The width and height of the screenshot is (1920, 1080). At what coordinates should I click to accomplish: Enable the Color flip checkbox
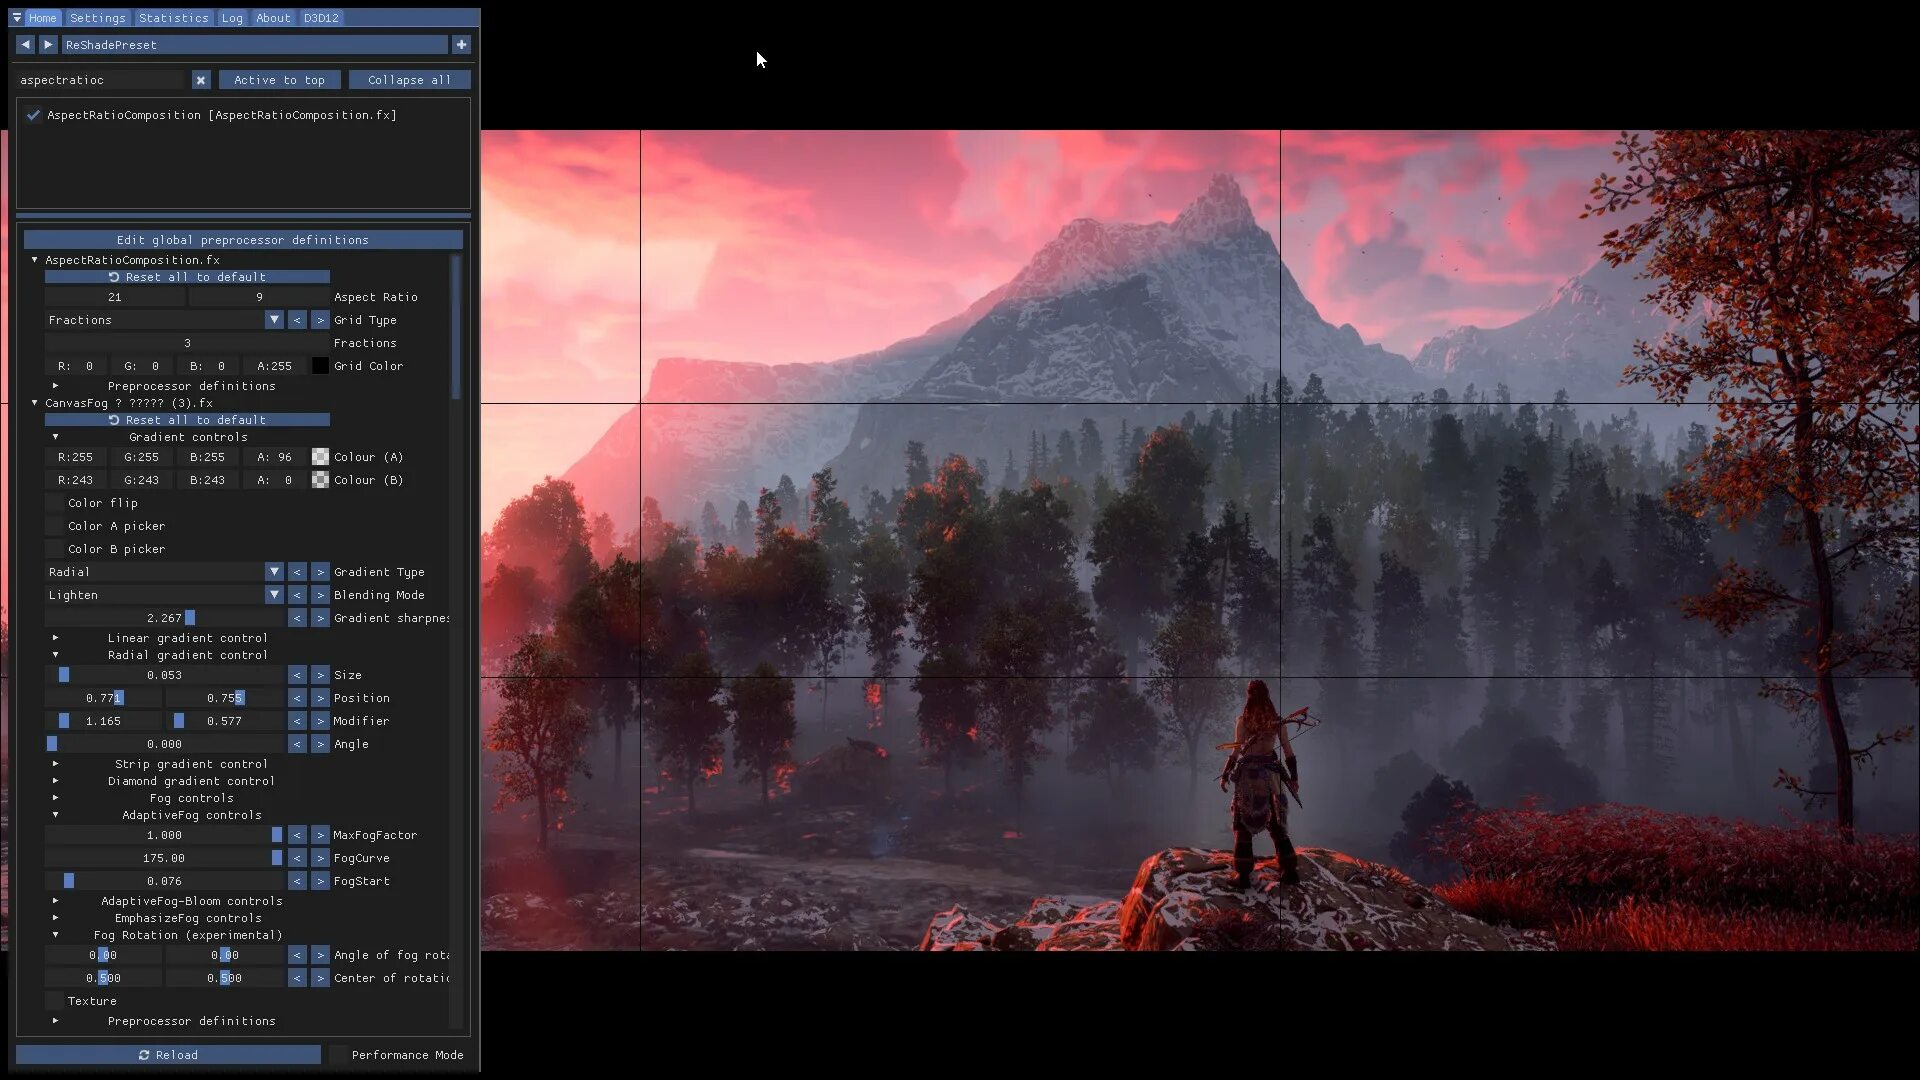[x=54, y=503]
